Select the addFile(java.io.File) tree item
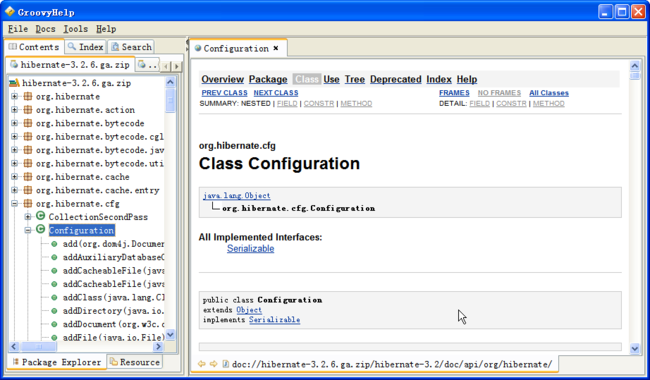 (114, 337)
